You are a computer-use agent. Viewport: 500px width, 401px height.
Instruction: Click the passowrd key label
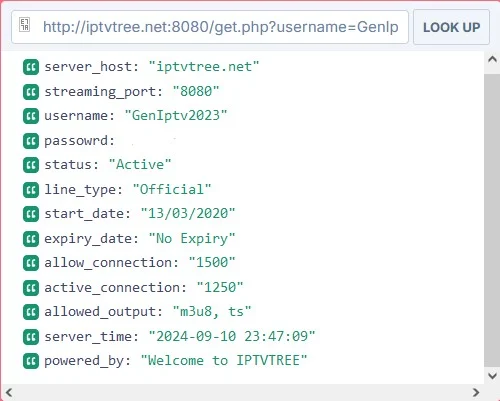[x=79, y=141]
